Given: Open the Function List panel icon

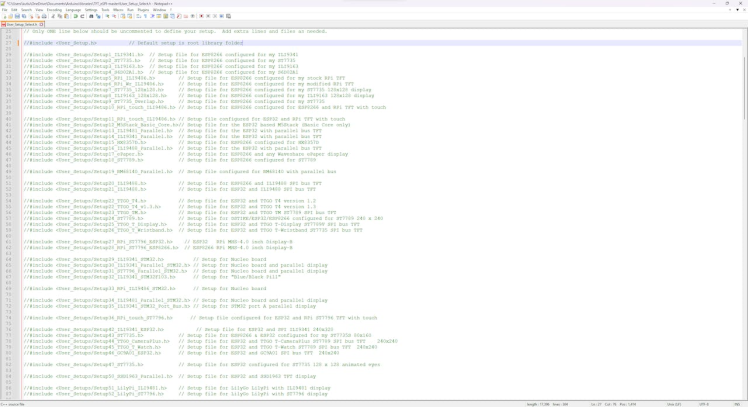Looking at the screenshot, I should (x=179, y=16).
